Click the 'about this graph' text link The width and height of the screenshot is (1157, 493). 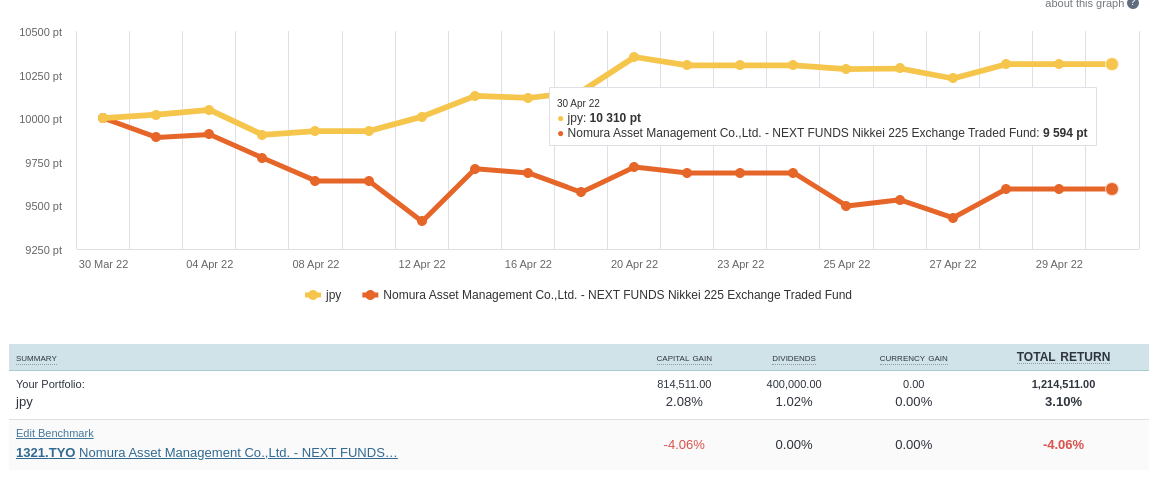click(1084, 4)
